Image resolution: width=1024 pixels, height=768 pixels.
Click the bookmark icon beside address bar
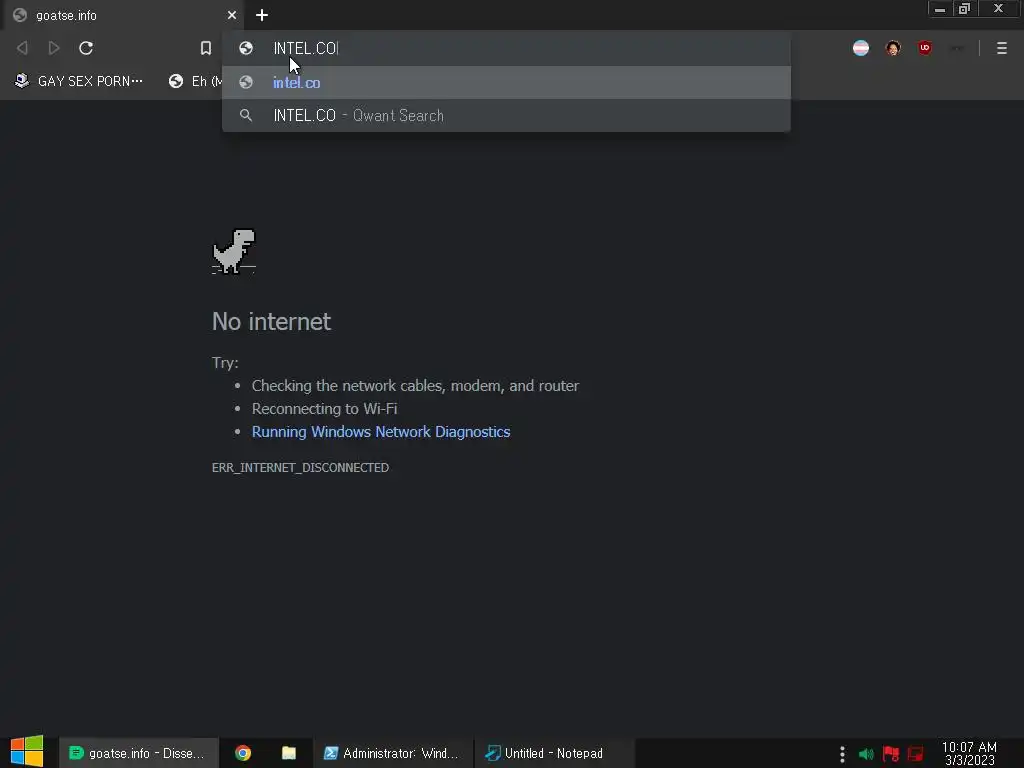tap(206, 48)
